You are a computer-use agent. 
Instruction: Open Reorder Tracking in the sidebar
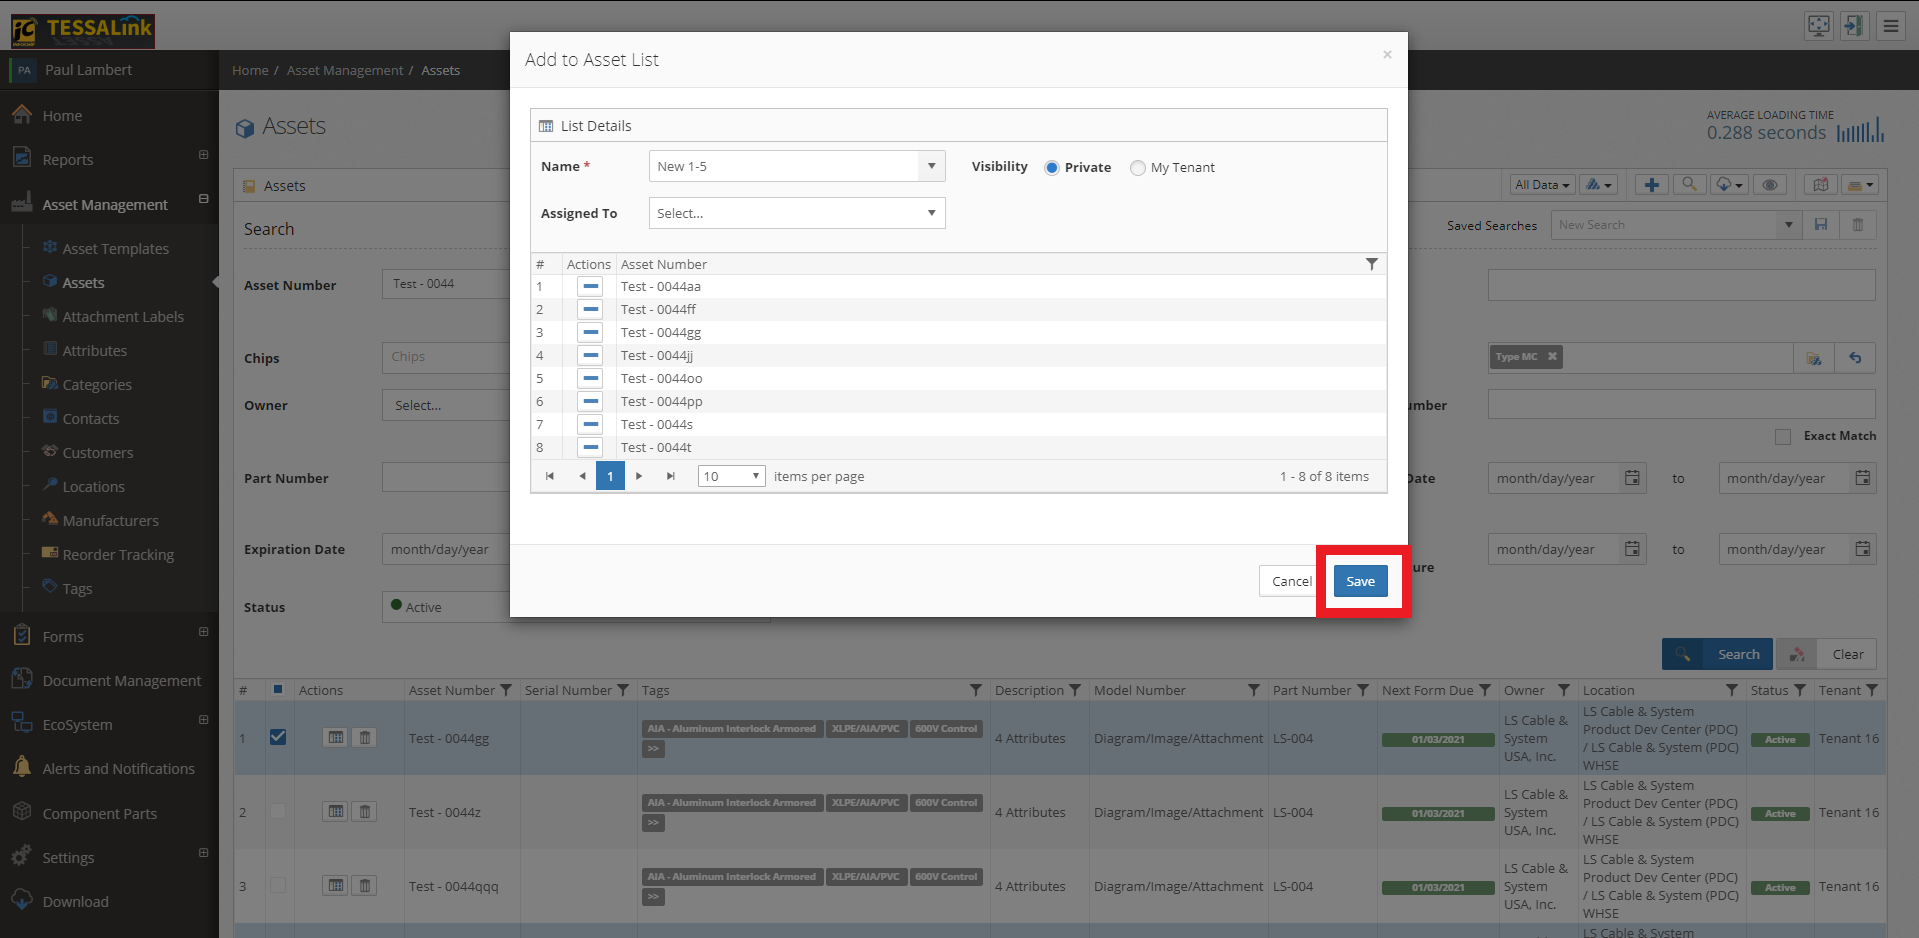point(118,555)
